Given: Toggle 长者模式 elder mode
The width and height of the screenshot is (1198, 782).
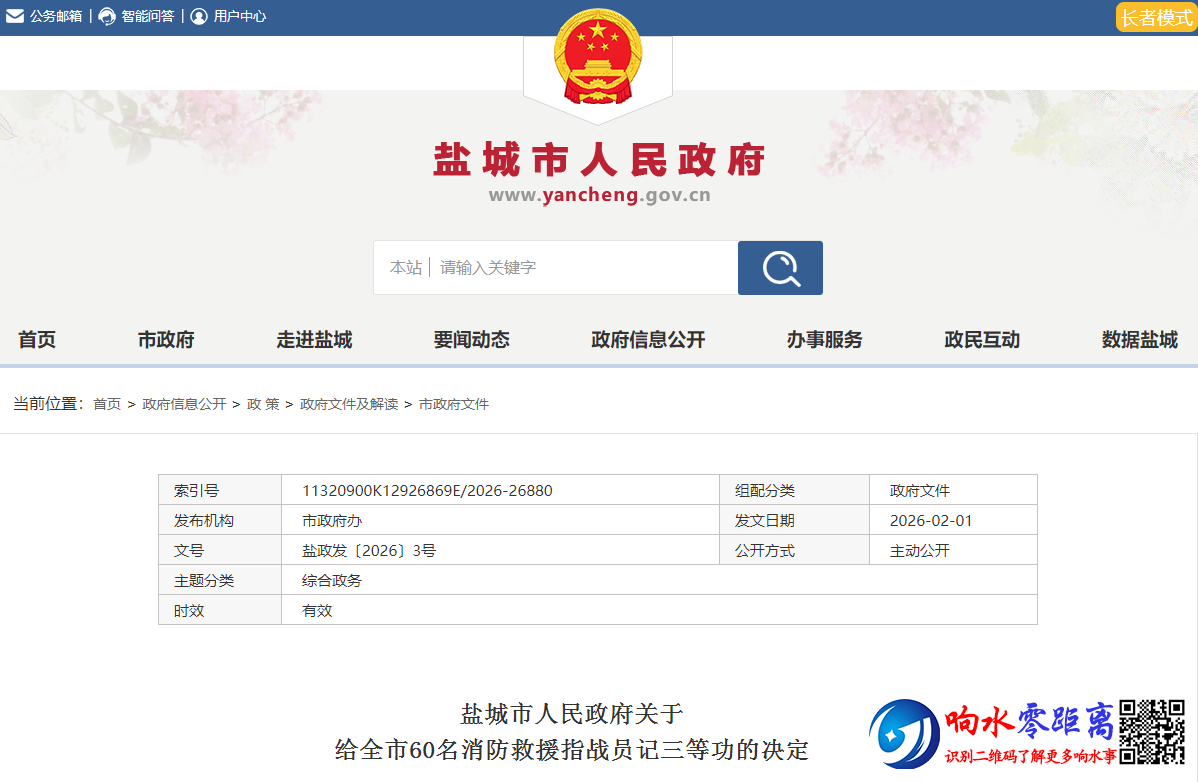Looking at the screenshot, I should click(1156, 17).
